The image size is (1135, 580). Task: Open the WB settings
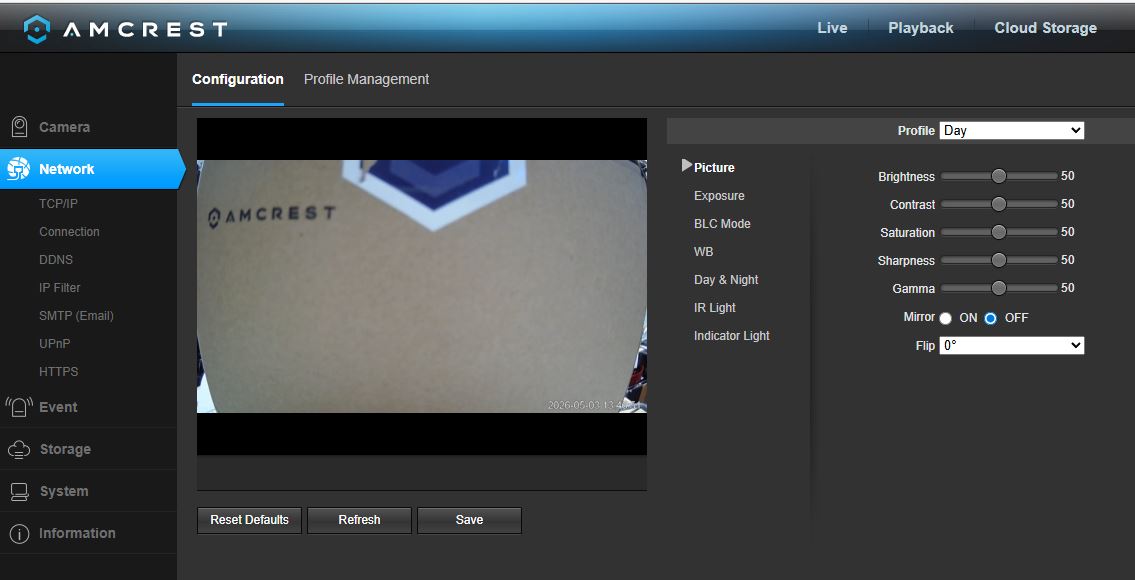coord(703,252)
